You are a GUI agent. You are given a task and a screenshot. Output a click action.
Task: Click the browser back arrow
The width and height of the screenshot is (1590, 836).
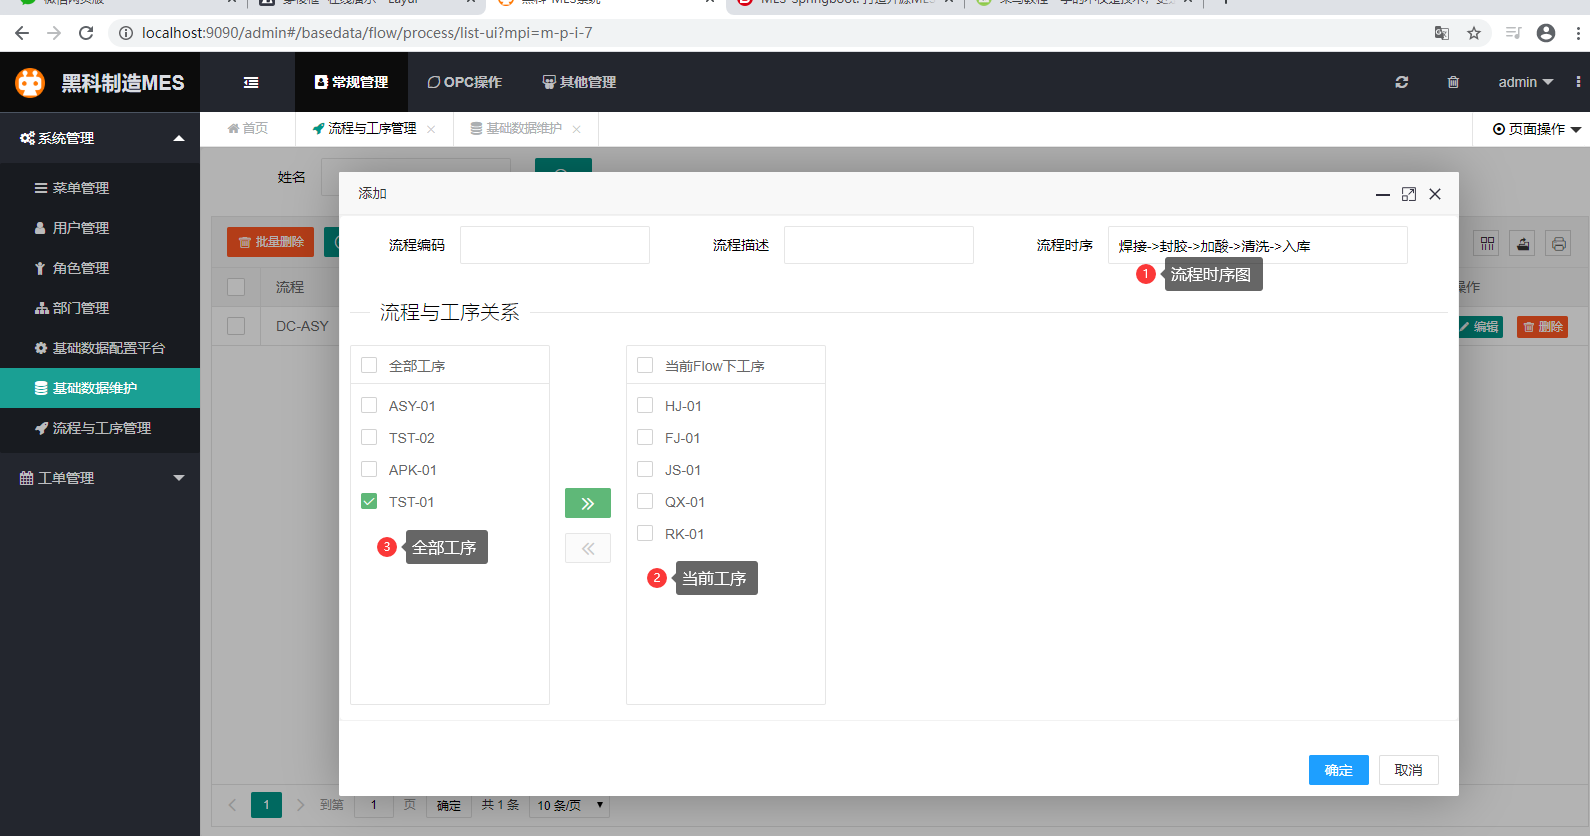22,33
